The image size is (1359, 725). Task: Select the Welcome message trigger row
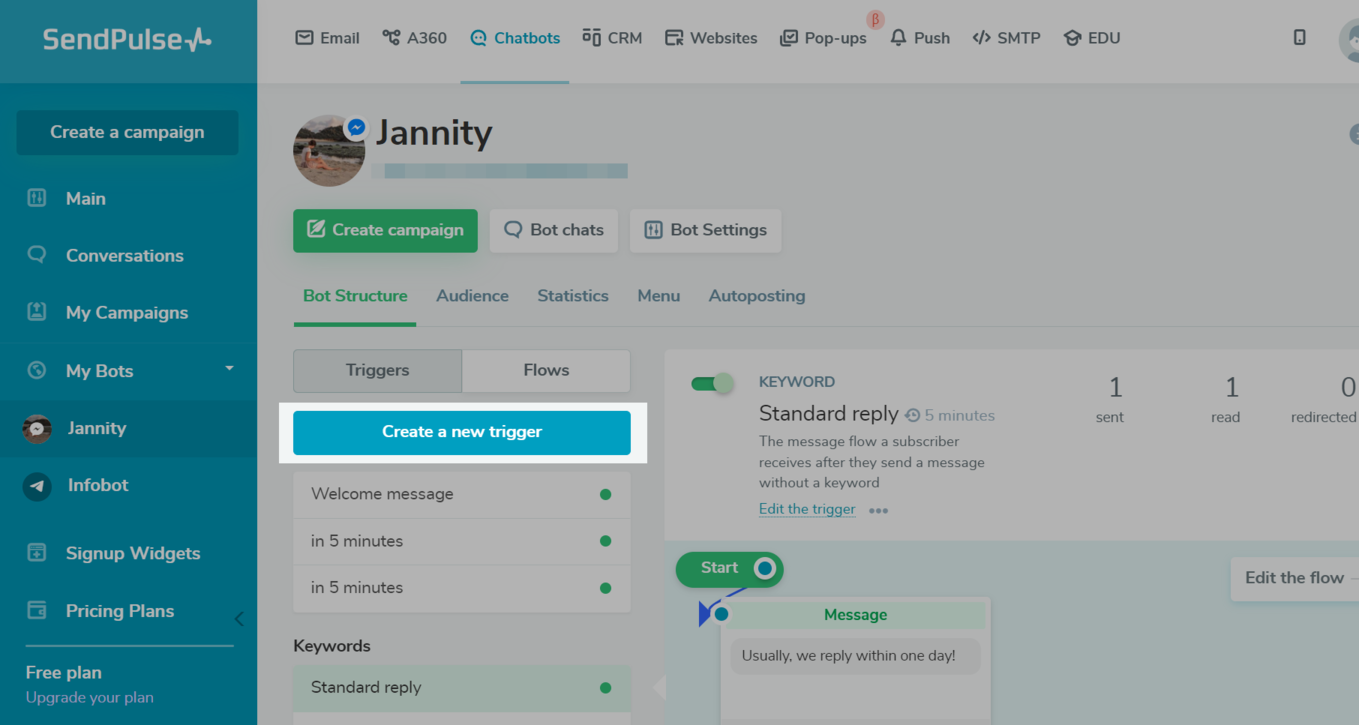pos(462,494)
